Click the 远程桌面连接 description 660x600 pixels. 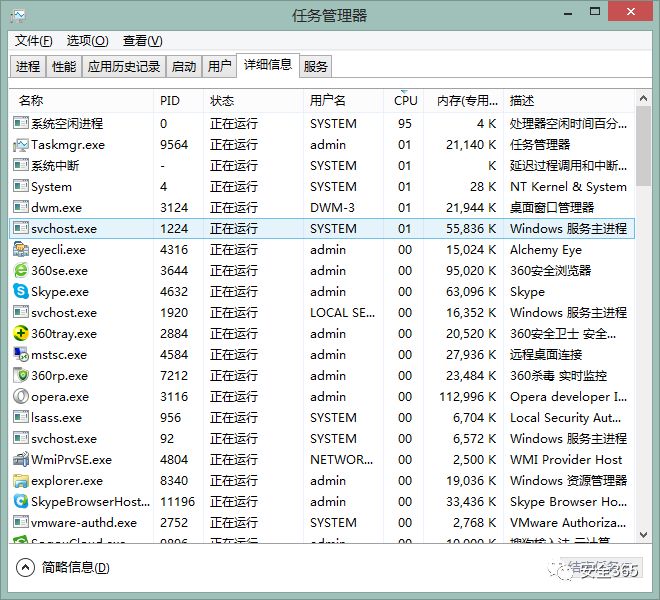[546, 355]
